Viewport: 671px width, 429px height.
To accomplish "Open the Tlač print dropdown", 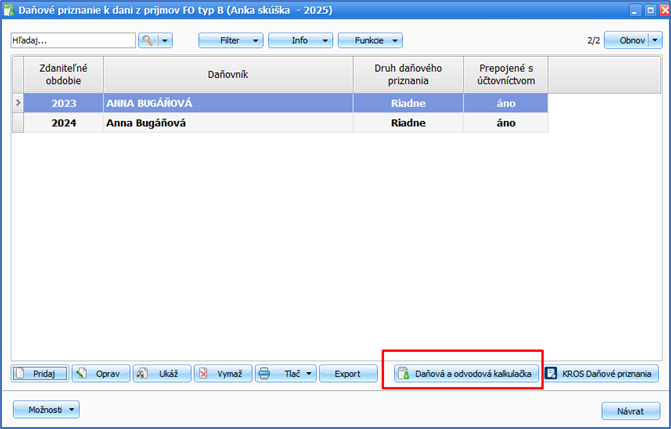I will pos(286,374).
